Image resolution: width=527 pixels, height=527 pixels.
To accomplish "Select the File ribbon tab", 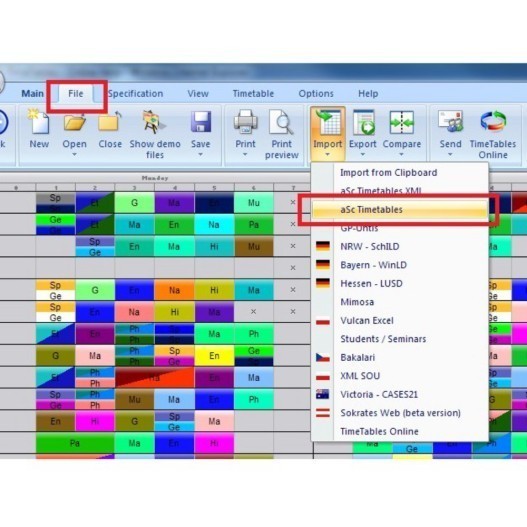I will coord(76,93).
